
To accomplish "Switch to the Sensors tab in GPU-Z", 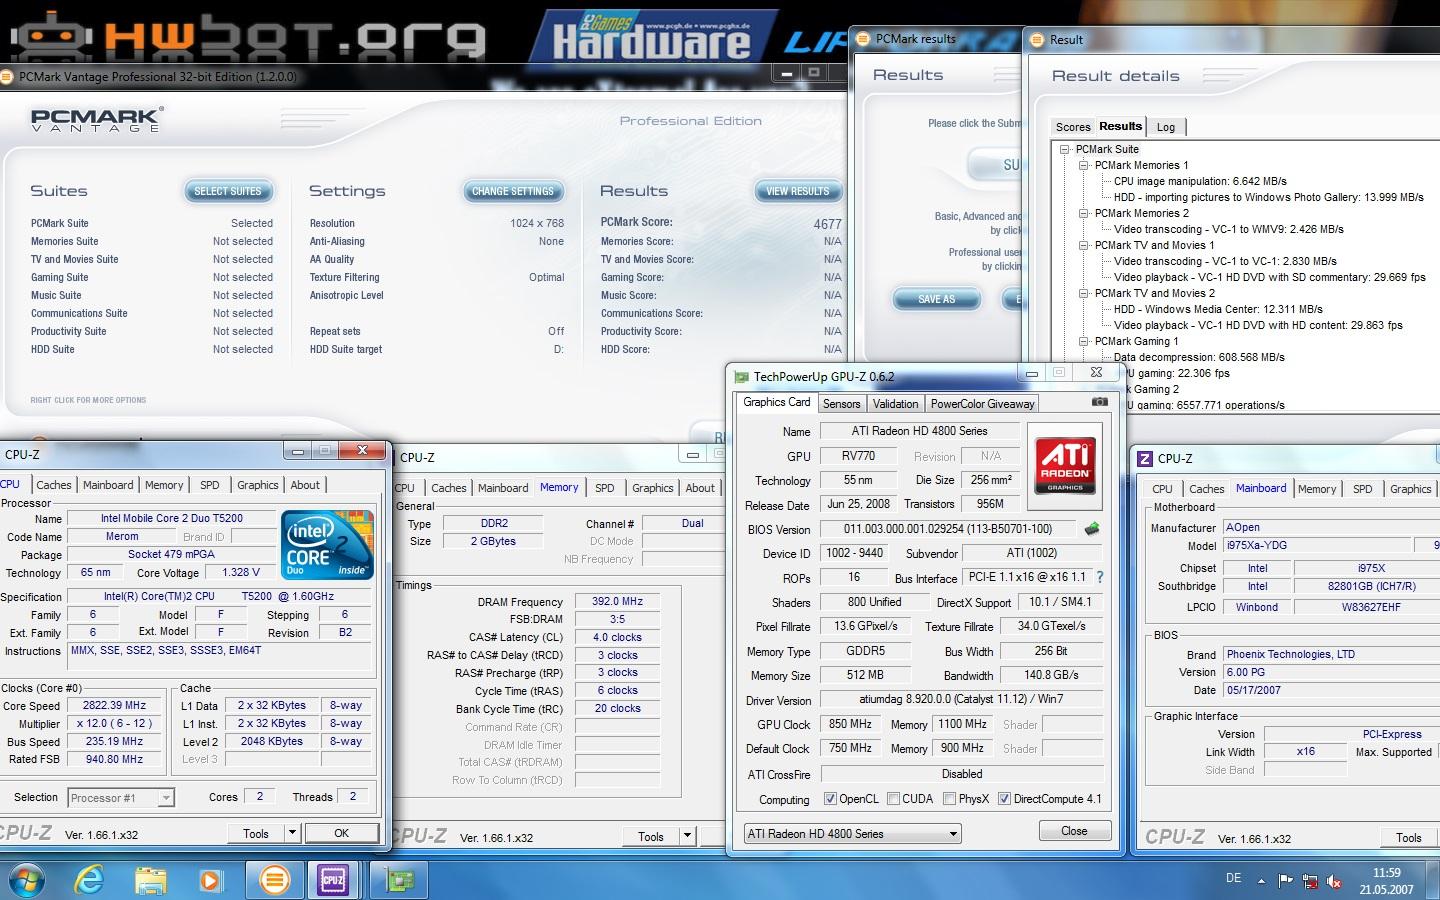I will click(x=841, y=404).
